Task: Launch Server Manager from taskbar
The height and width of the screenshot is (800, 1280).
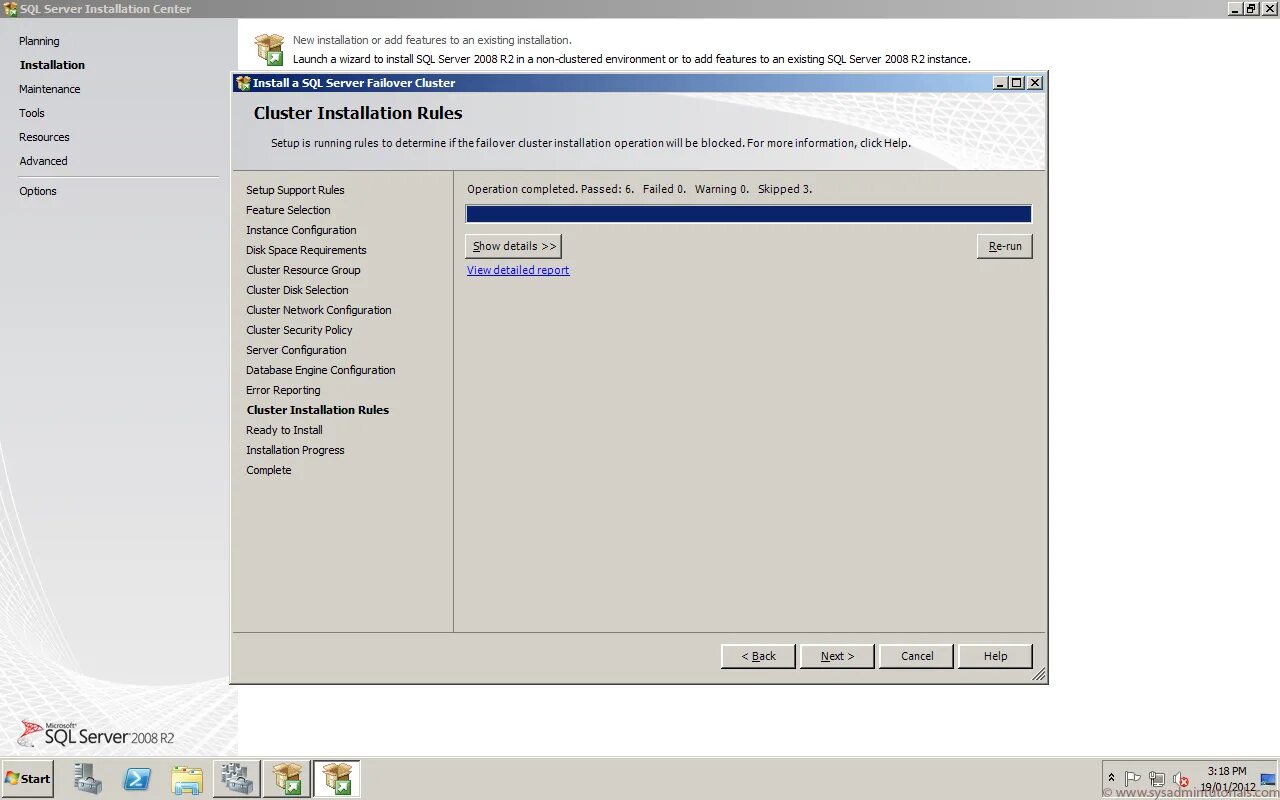Action: tap(88, 779)
